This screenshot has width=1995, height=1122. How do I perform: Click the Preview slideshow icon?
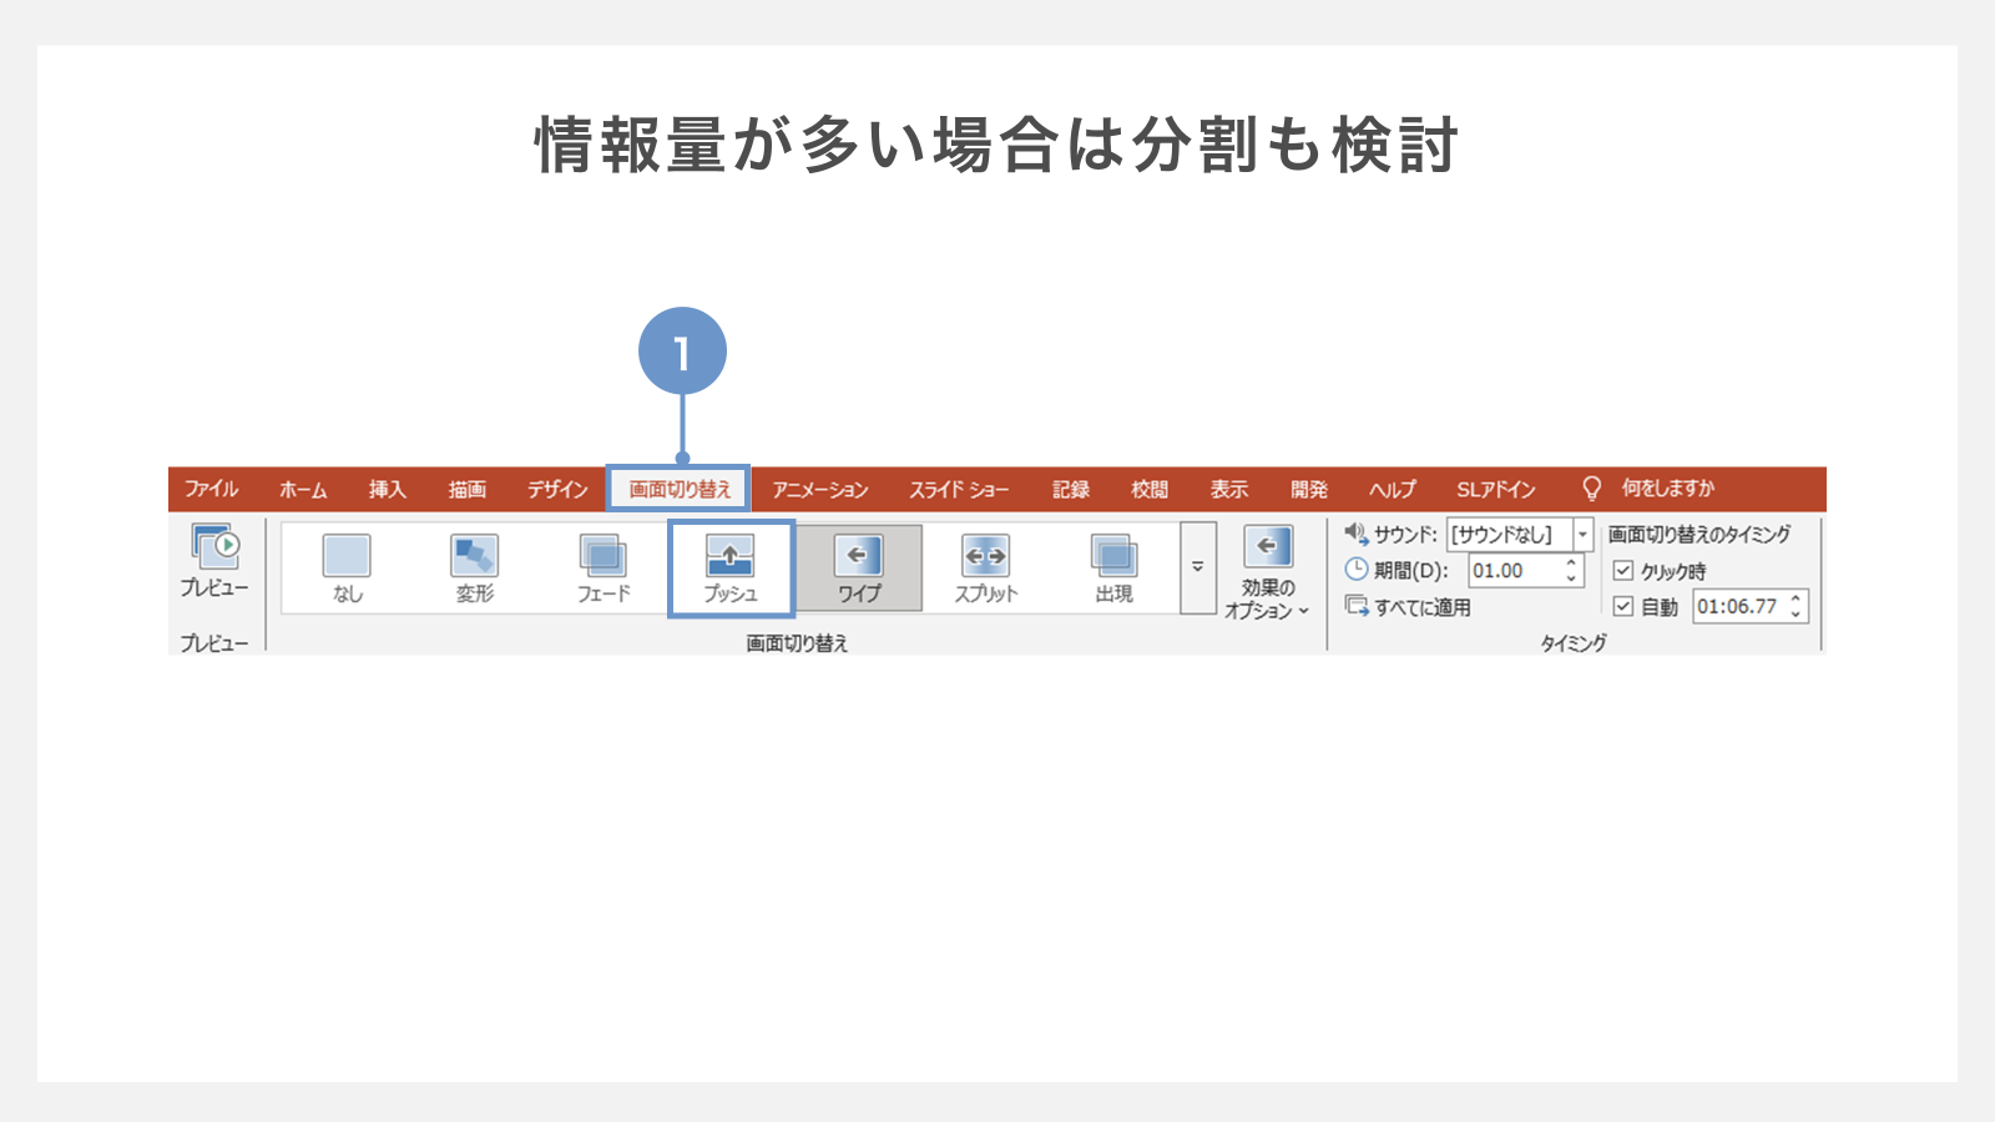[214, 548]
